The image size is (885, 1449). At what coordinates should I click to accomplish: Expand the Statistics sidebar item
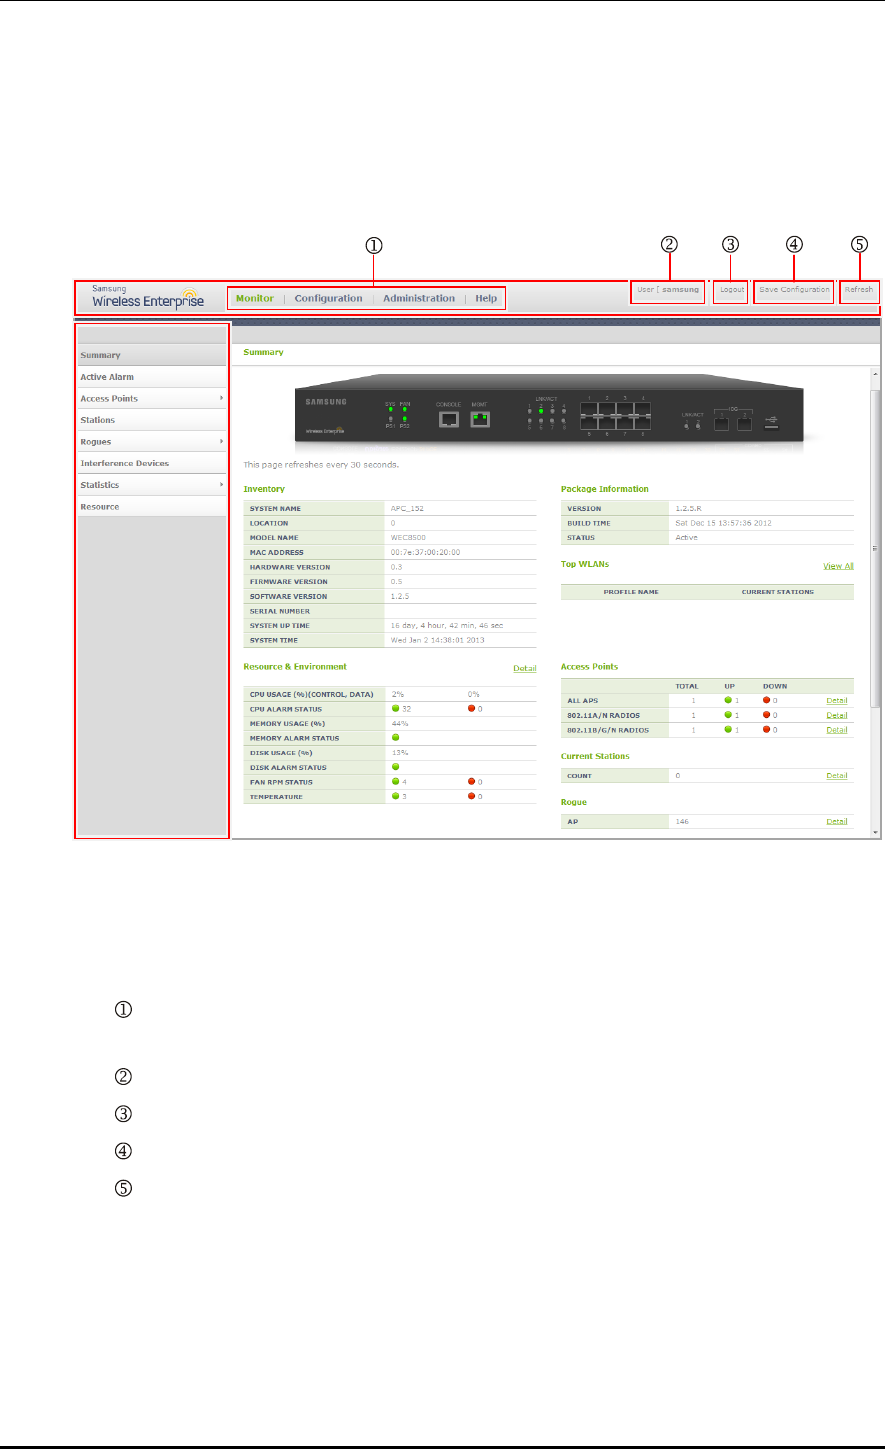[x=152, y=485]
